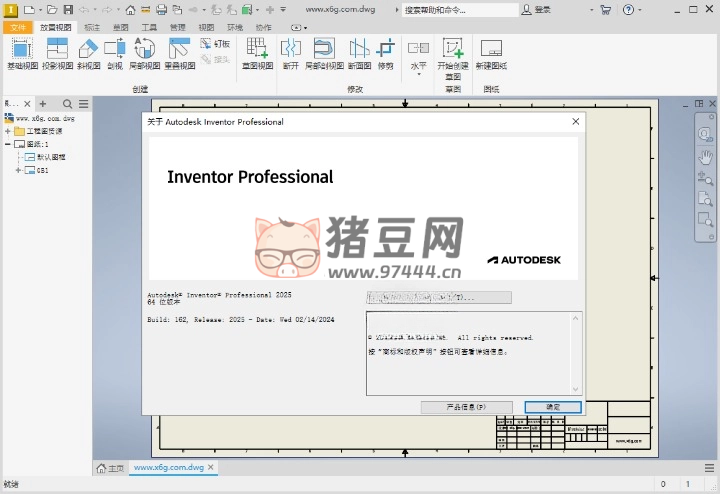The height and width of the screenshot is (494, 720).
Task: Activate the 剖视 (Section View) tool
Action: coord(114,51)
